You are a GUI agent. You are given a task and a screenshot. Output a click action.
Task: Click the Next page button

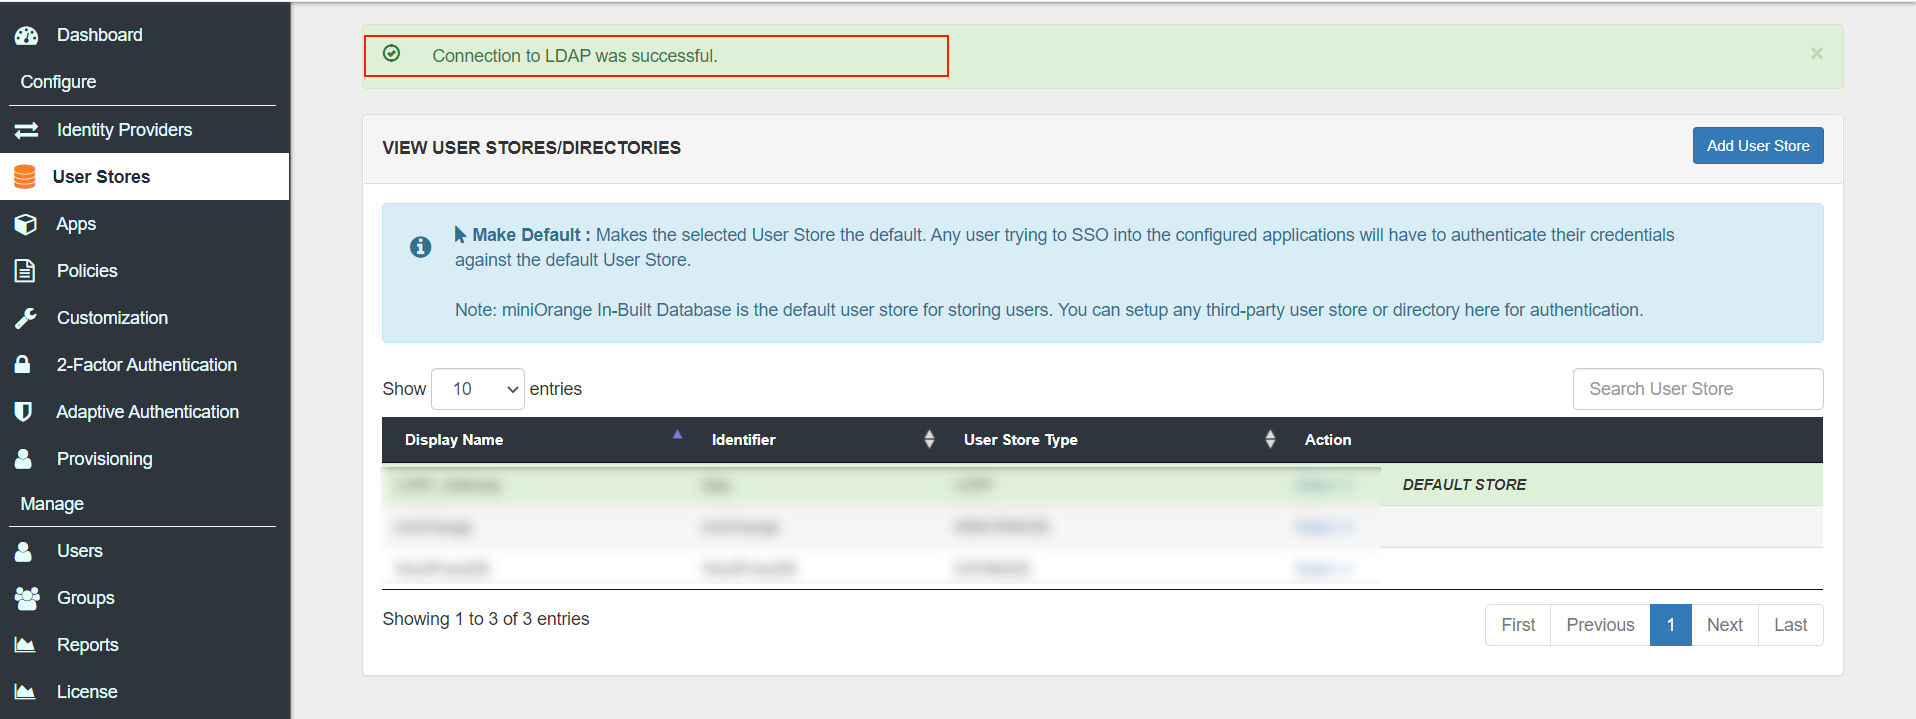pyautogui.click(x=1725, y=625)
